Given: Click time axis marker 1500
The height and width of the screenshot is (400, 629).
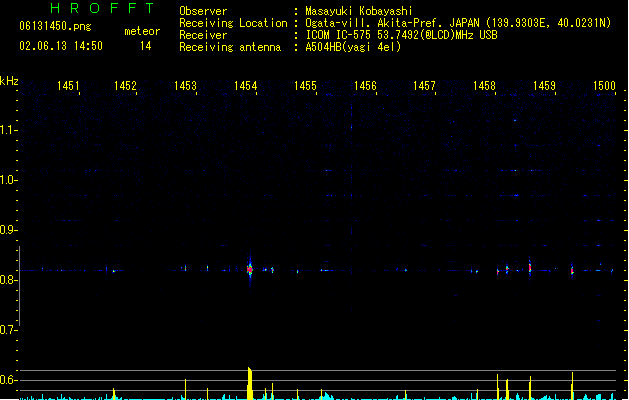Looking at the screenshot, I should coord(604,85).
